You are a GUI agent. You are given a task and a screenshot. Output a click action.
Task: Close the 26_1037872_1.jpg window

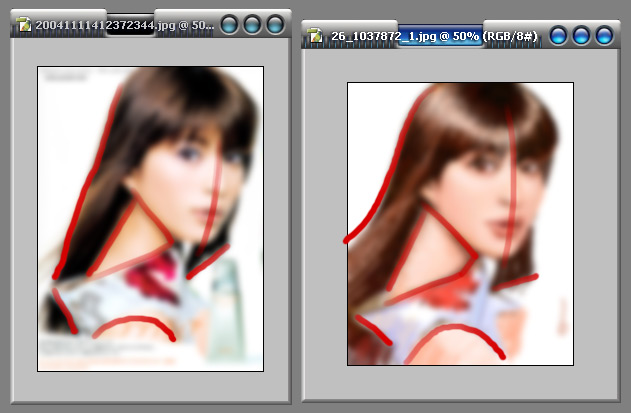[x=604, y=36]
